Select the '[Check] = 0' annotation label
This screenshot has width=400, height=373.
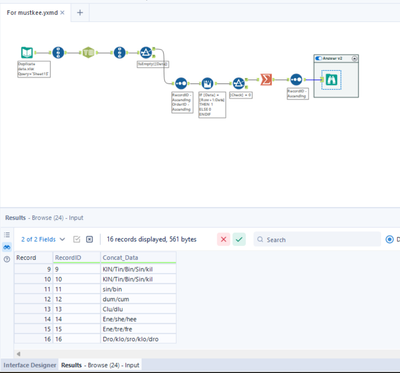241,95
